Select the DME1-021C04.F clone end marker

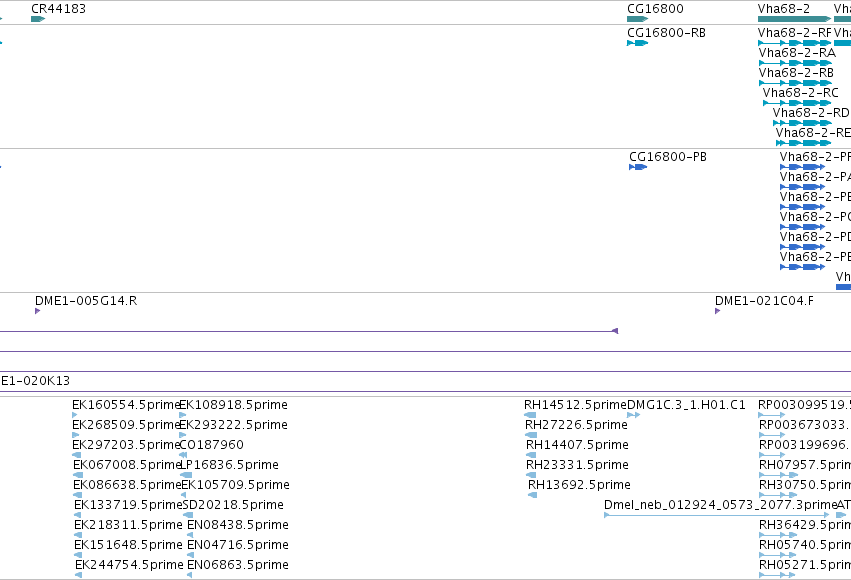(717, 311)
